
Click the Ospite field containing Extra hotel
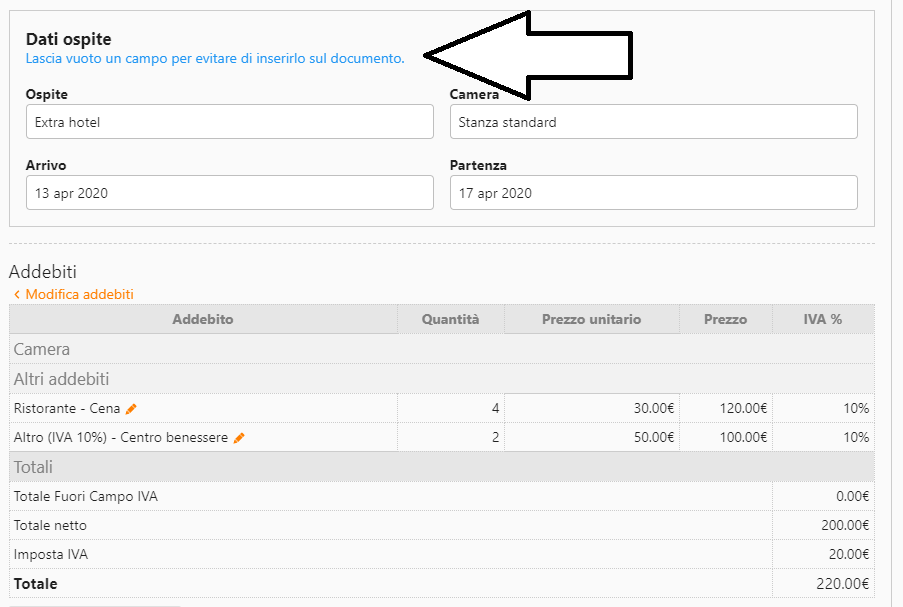(229, 122)
